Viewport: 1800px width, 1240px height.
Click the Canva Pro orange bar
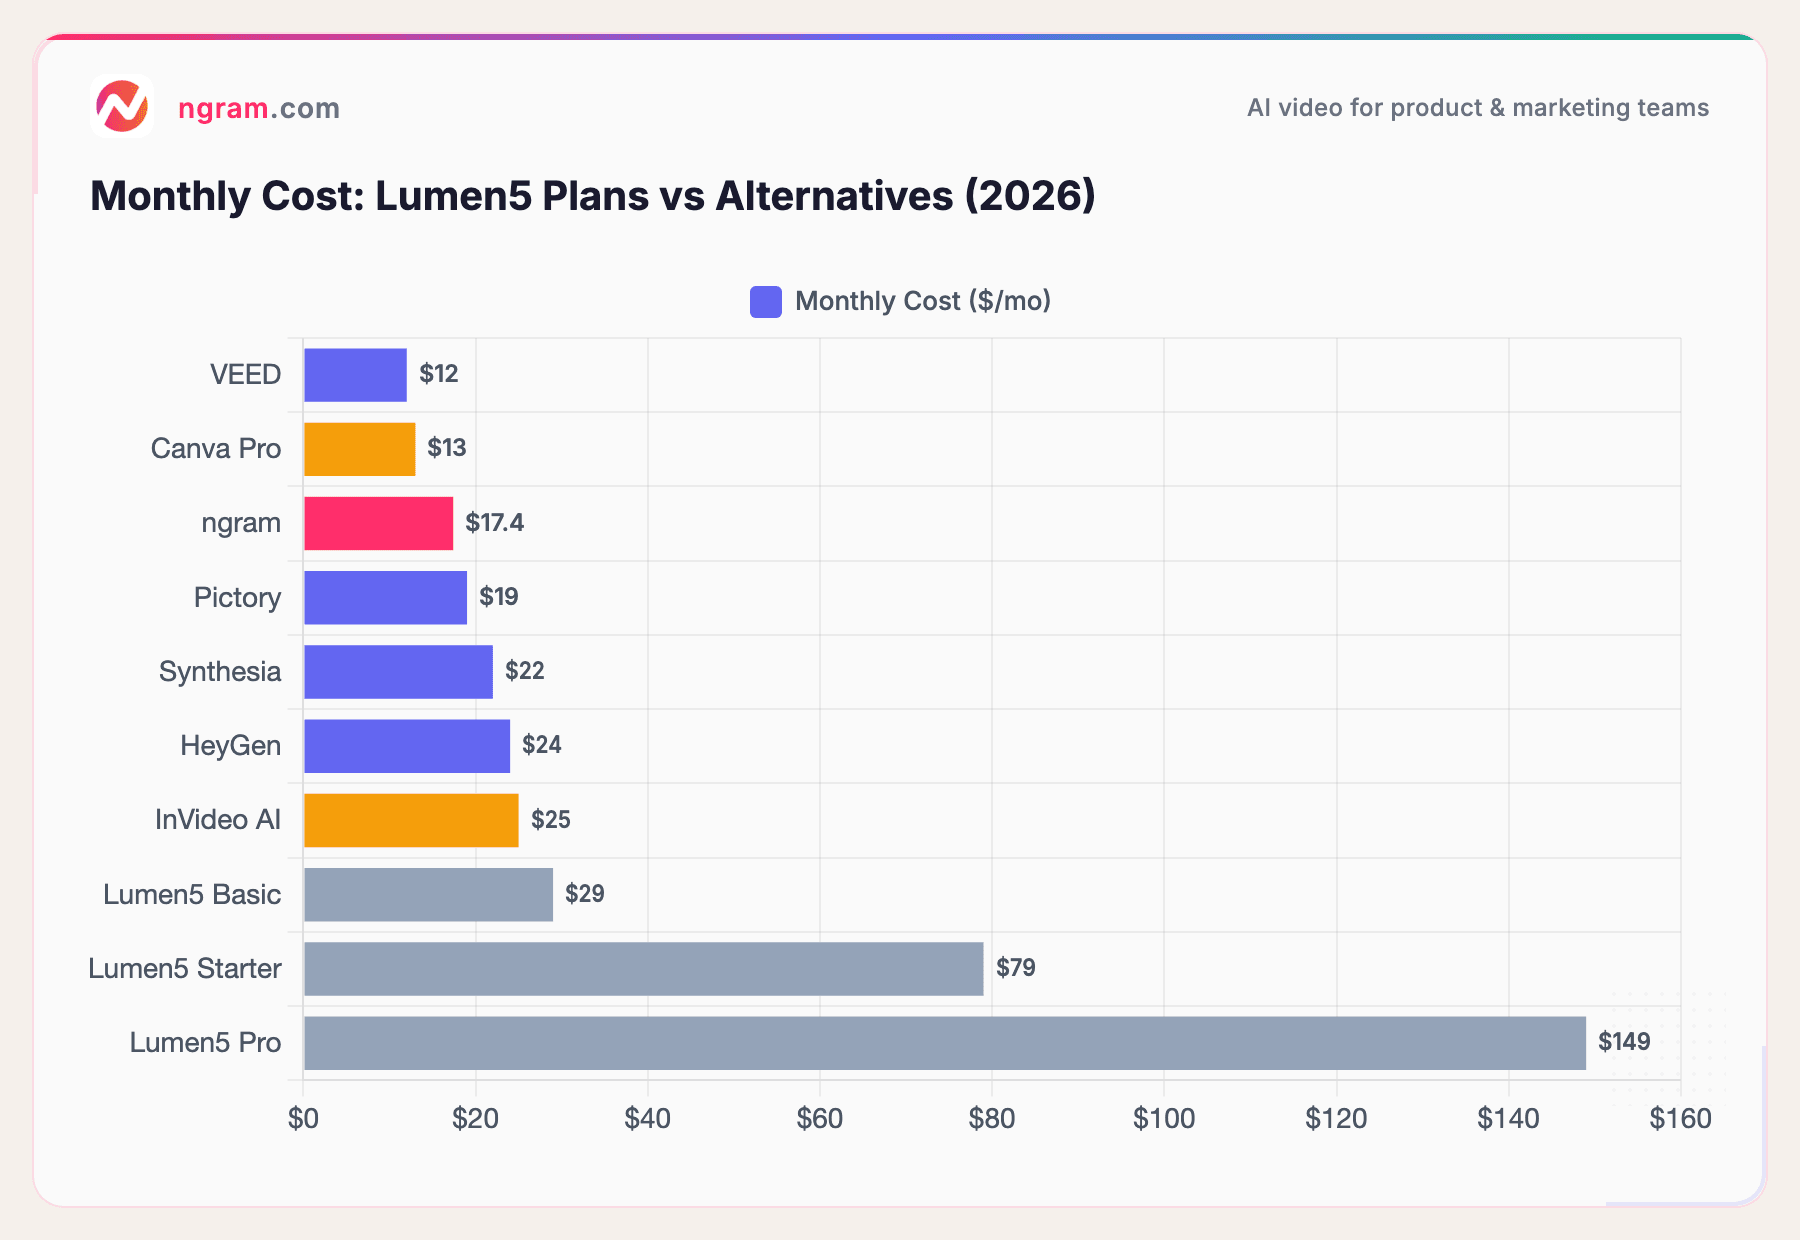click(x=359, y=448)
